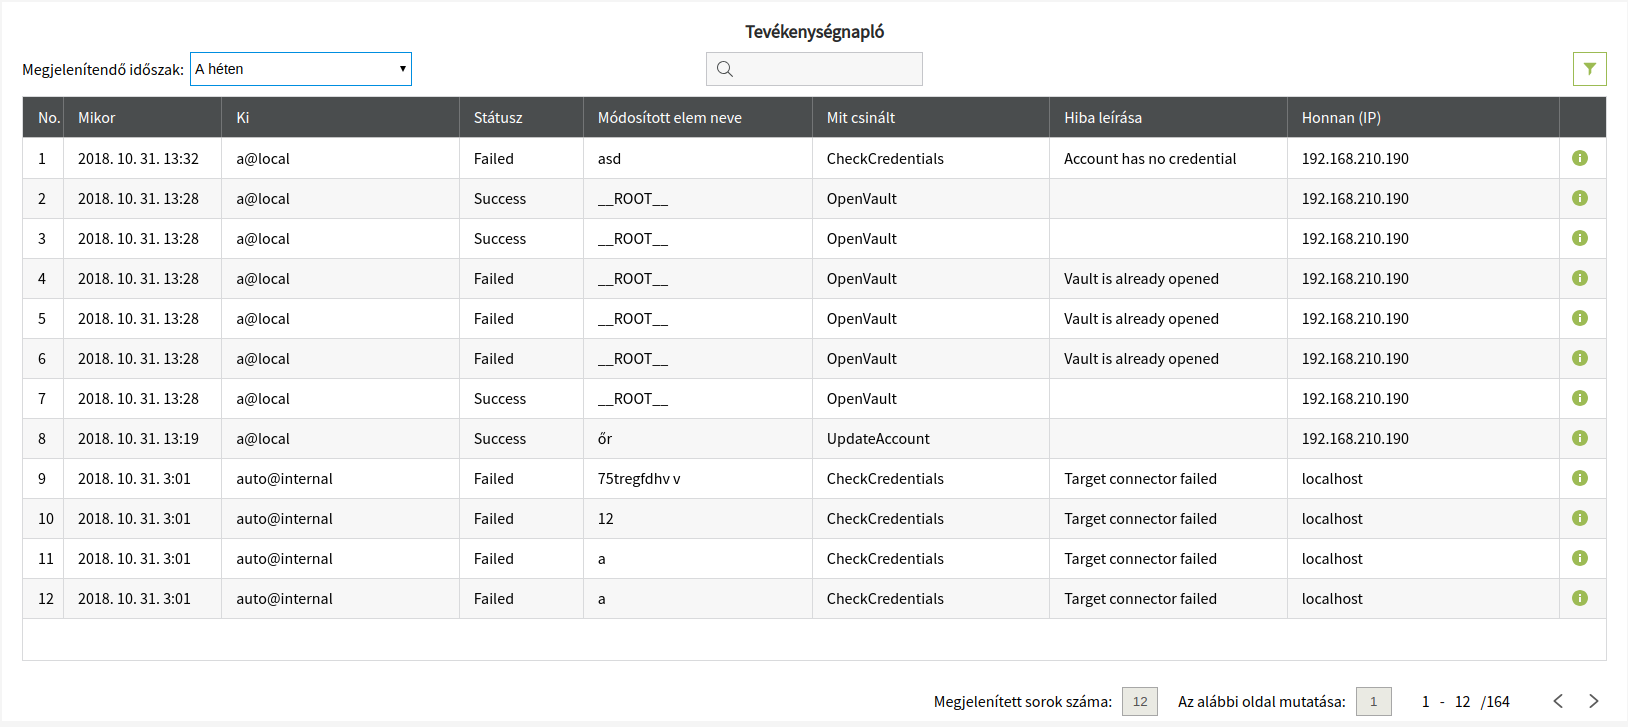Open info icon for row 1
1628x727 pixels.
click(x=1580, y=158)
